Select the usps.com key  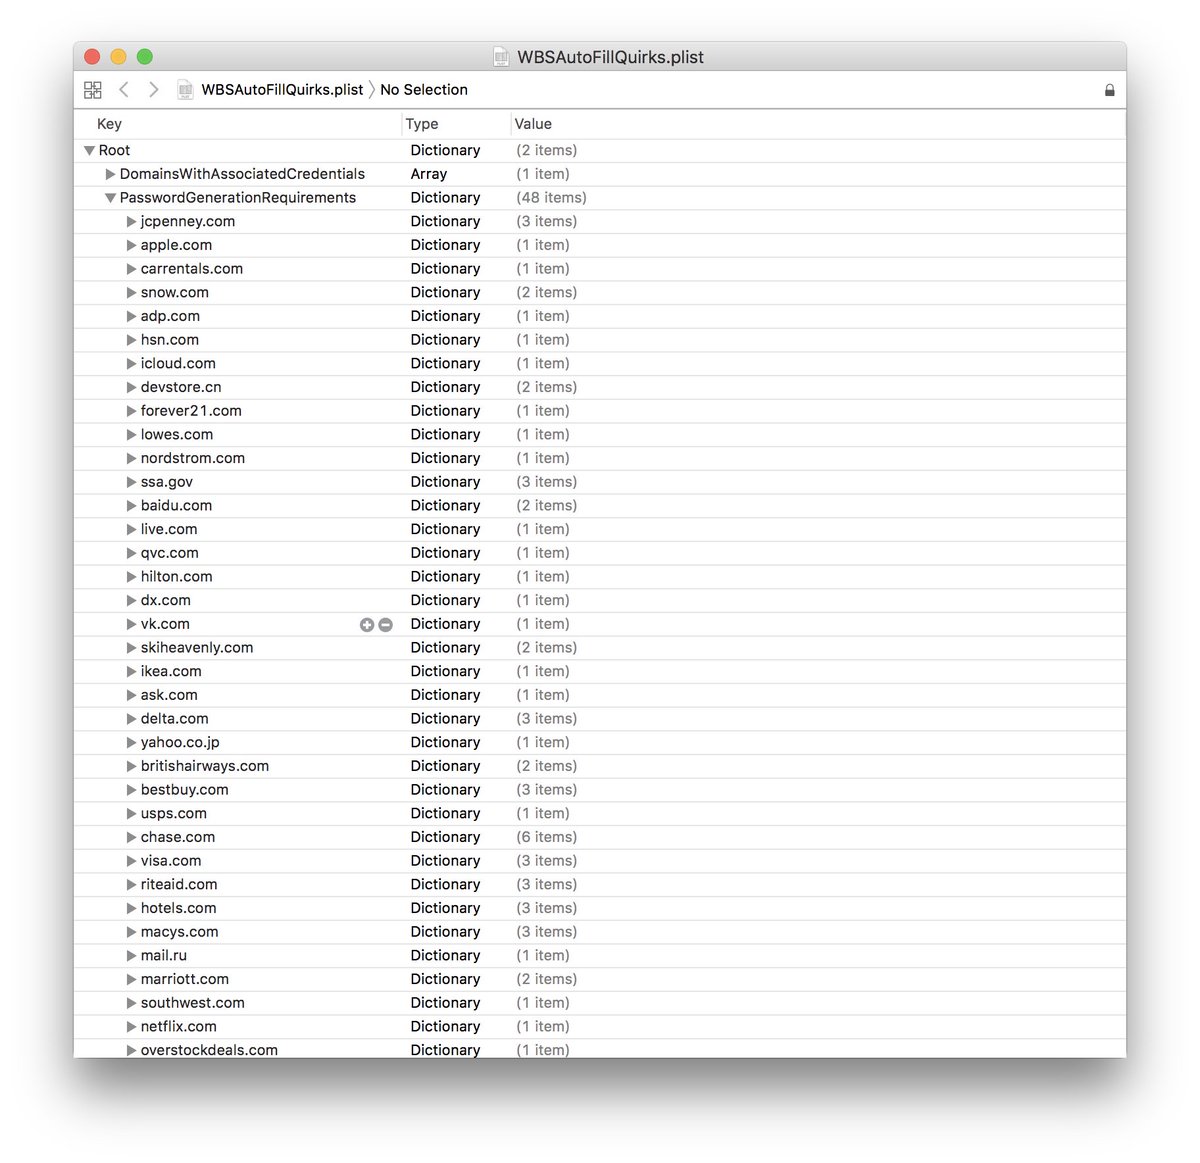point(174,814)
